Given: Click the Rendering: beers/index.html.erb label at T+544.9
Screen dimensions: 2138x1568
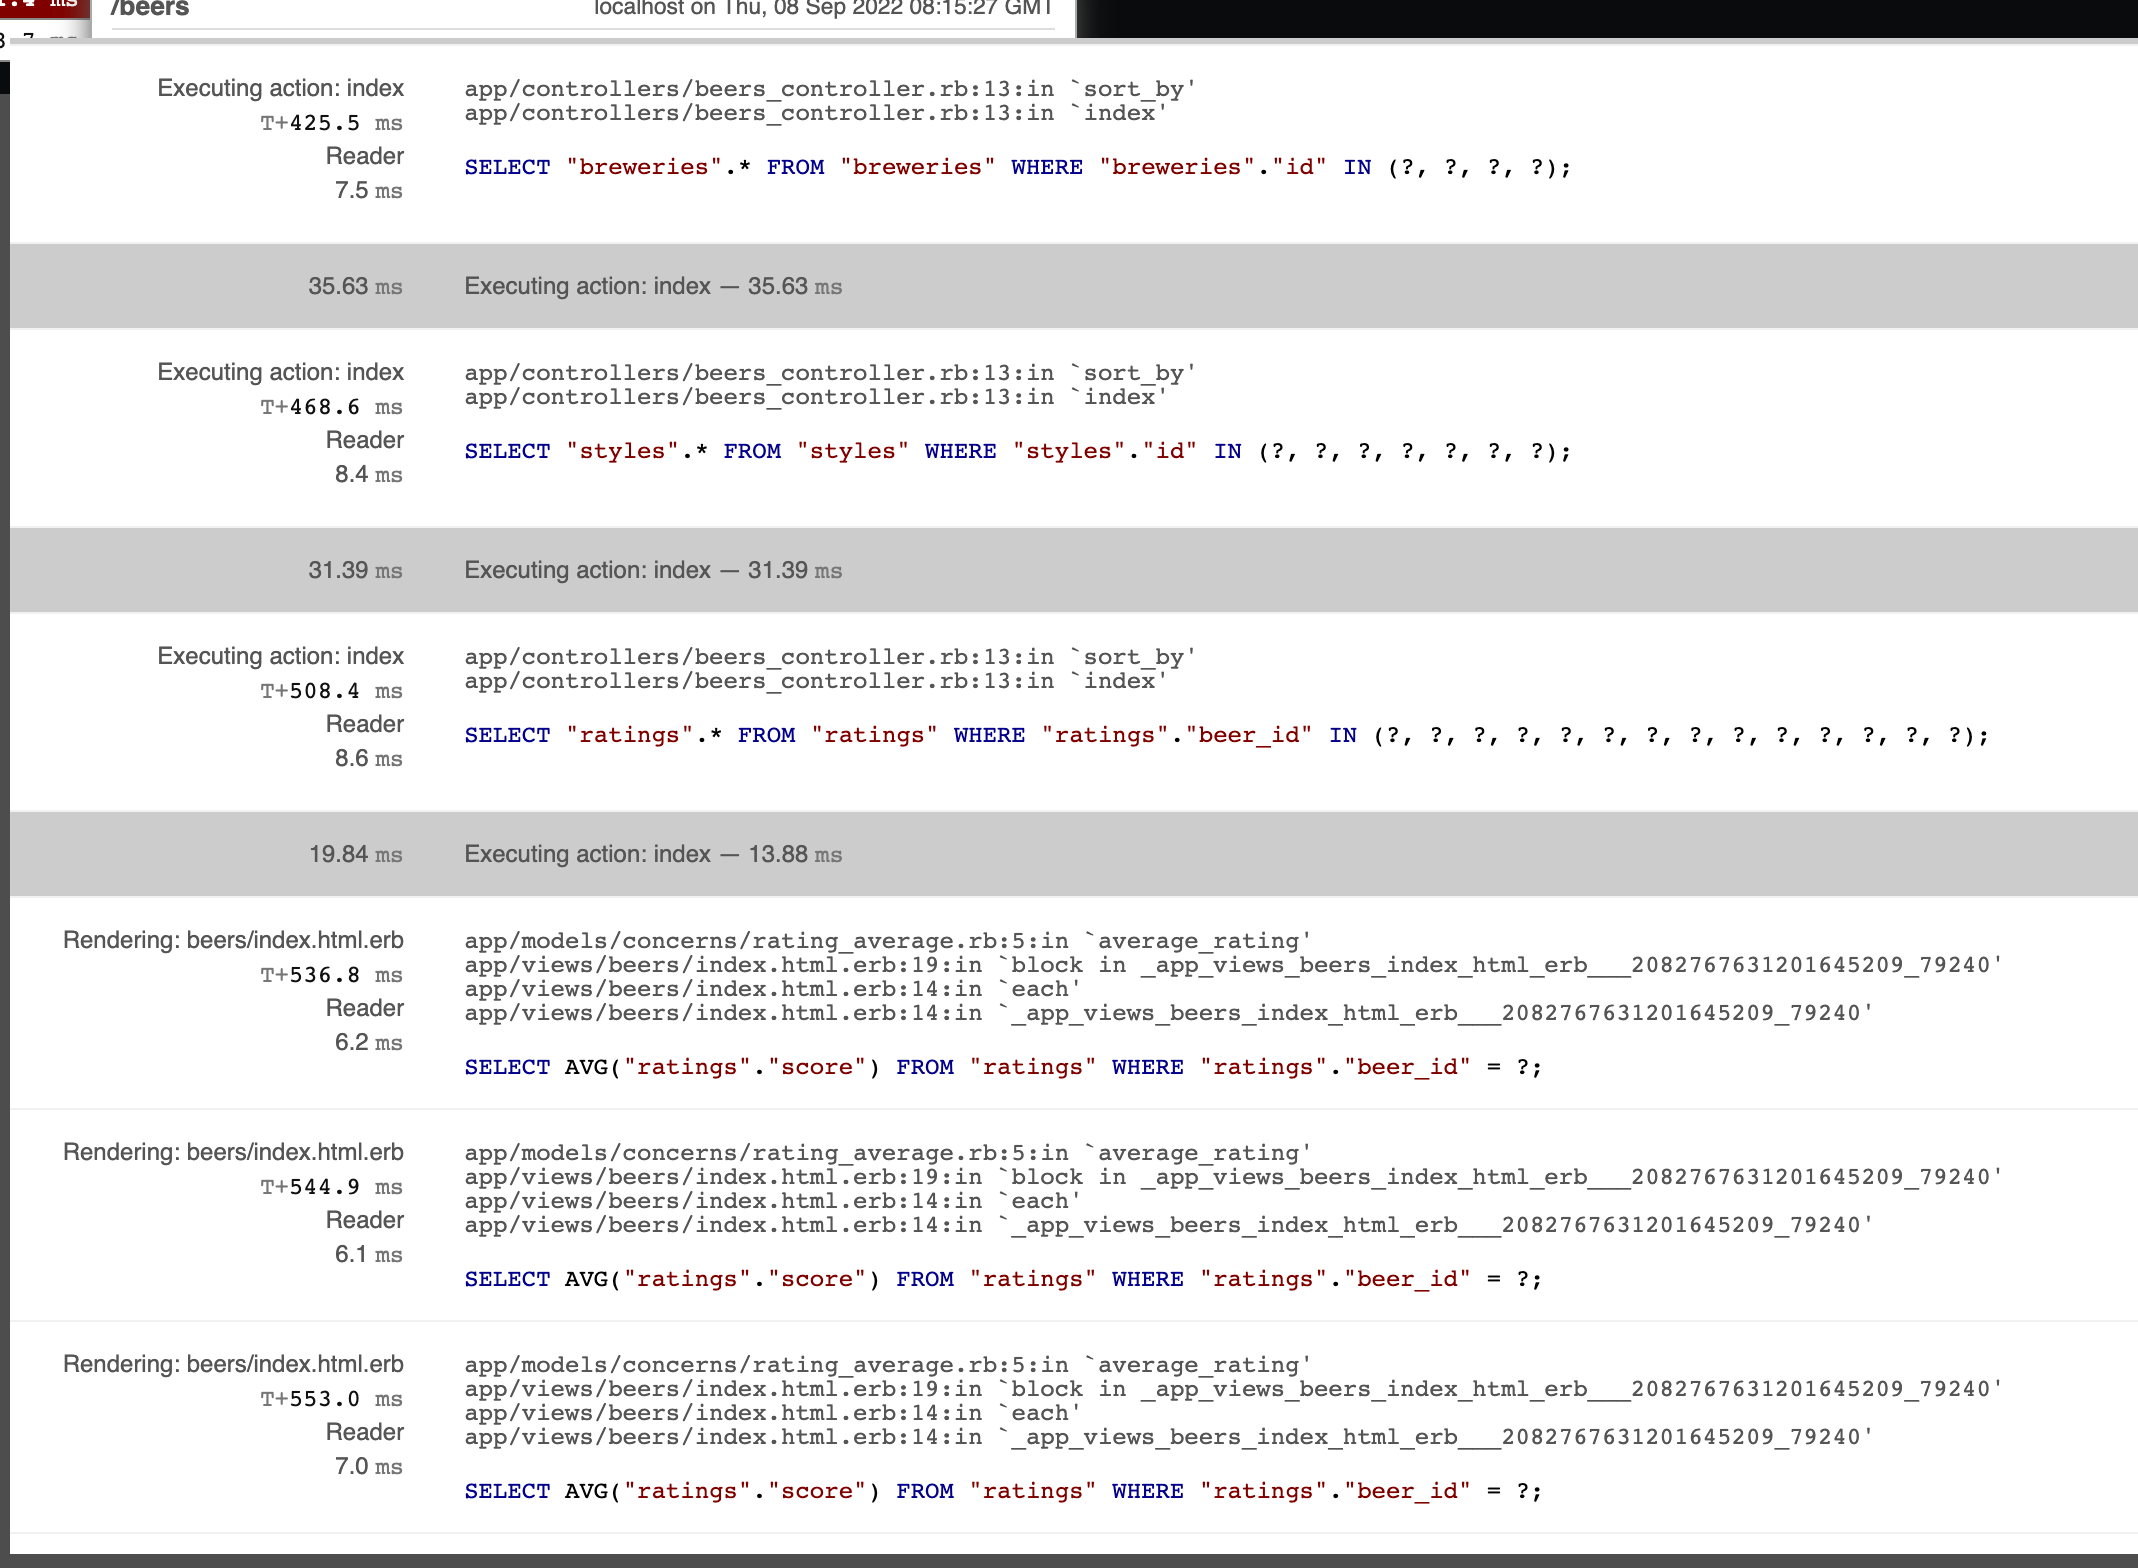Looking at the screenshot, I should [x=233, y=1153].
